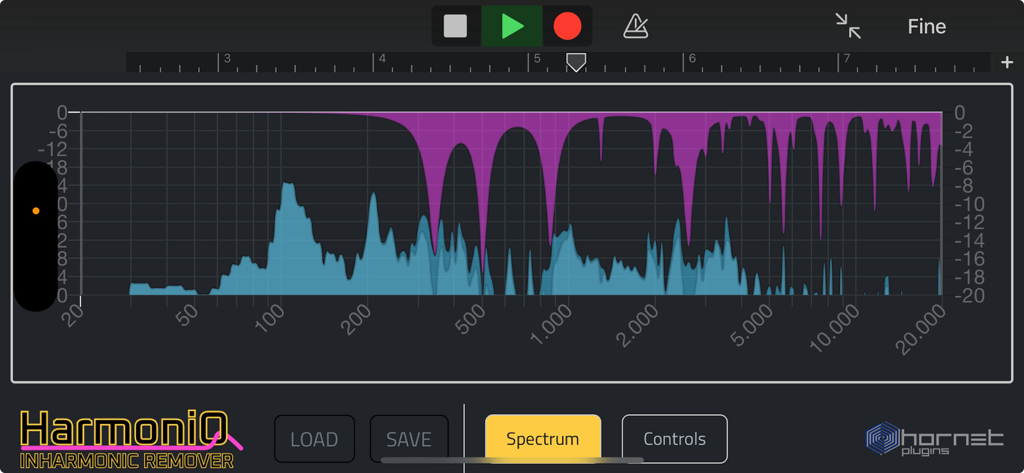Jump to bar 6 on the ruler
Screen dimensions: 1024x473
692,59
